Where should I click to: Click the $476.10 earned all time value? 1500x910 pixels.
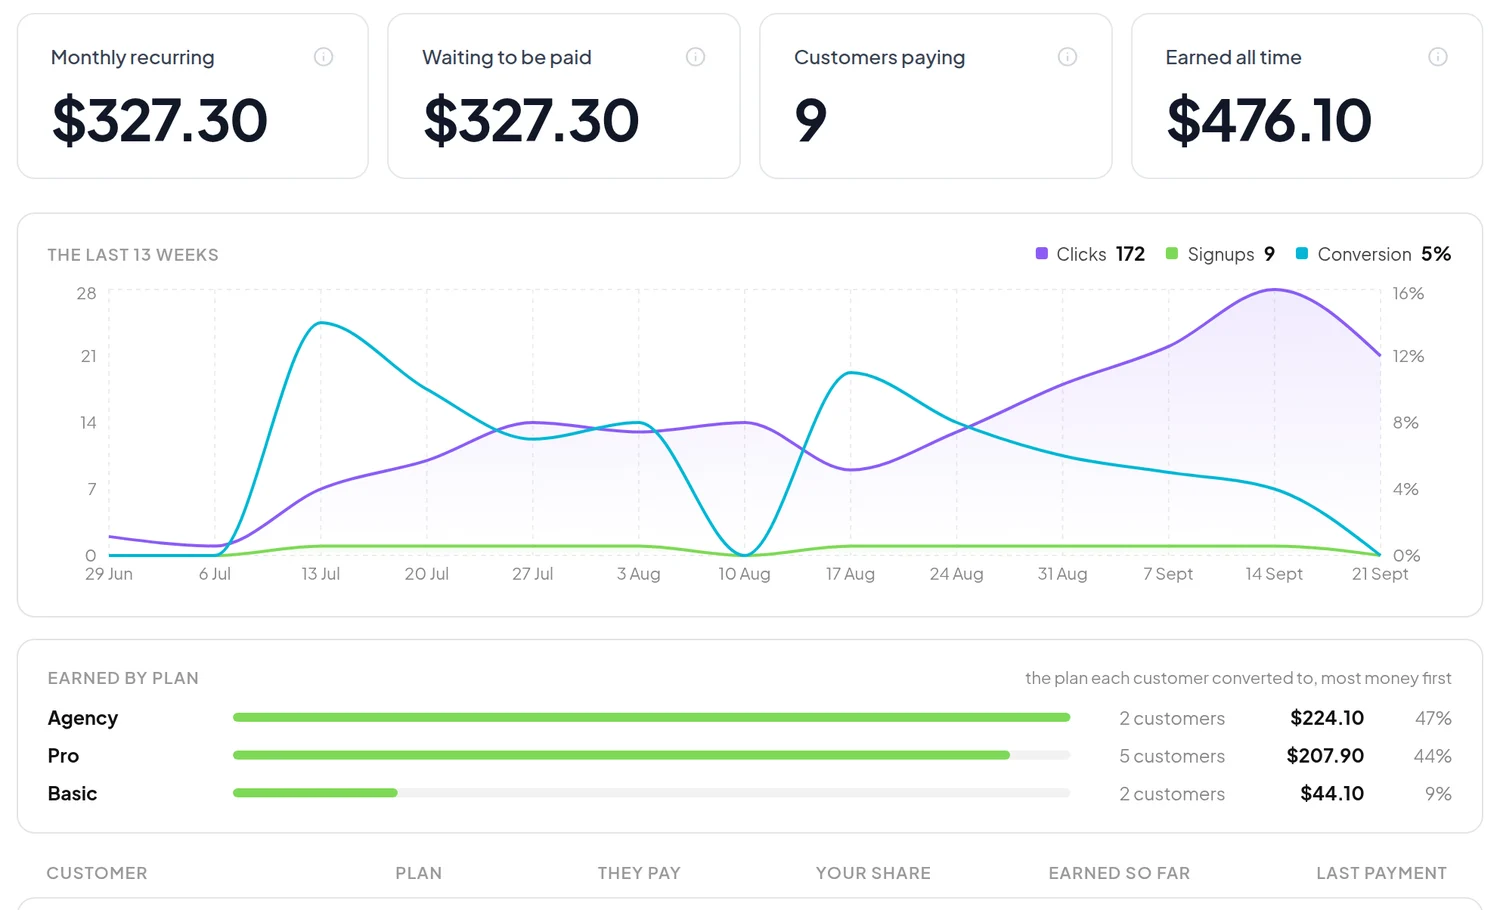pos(1269,120)
